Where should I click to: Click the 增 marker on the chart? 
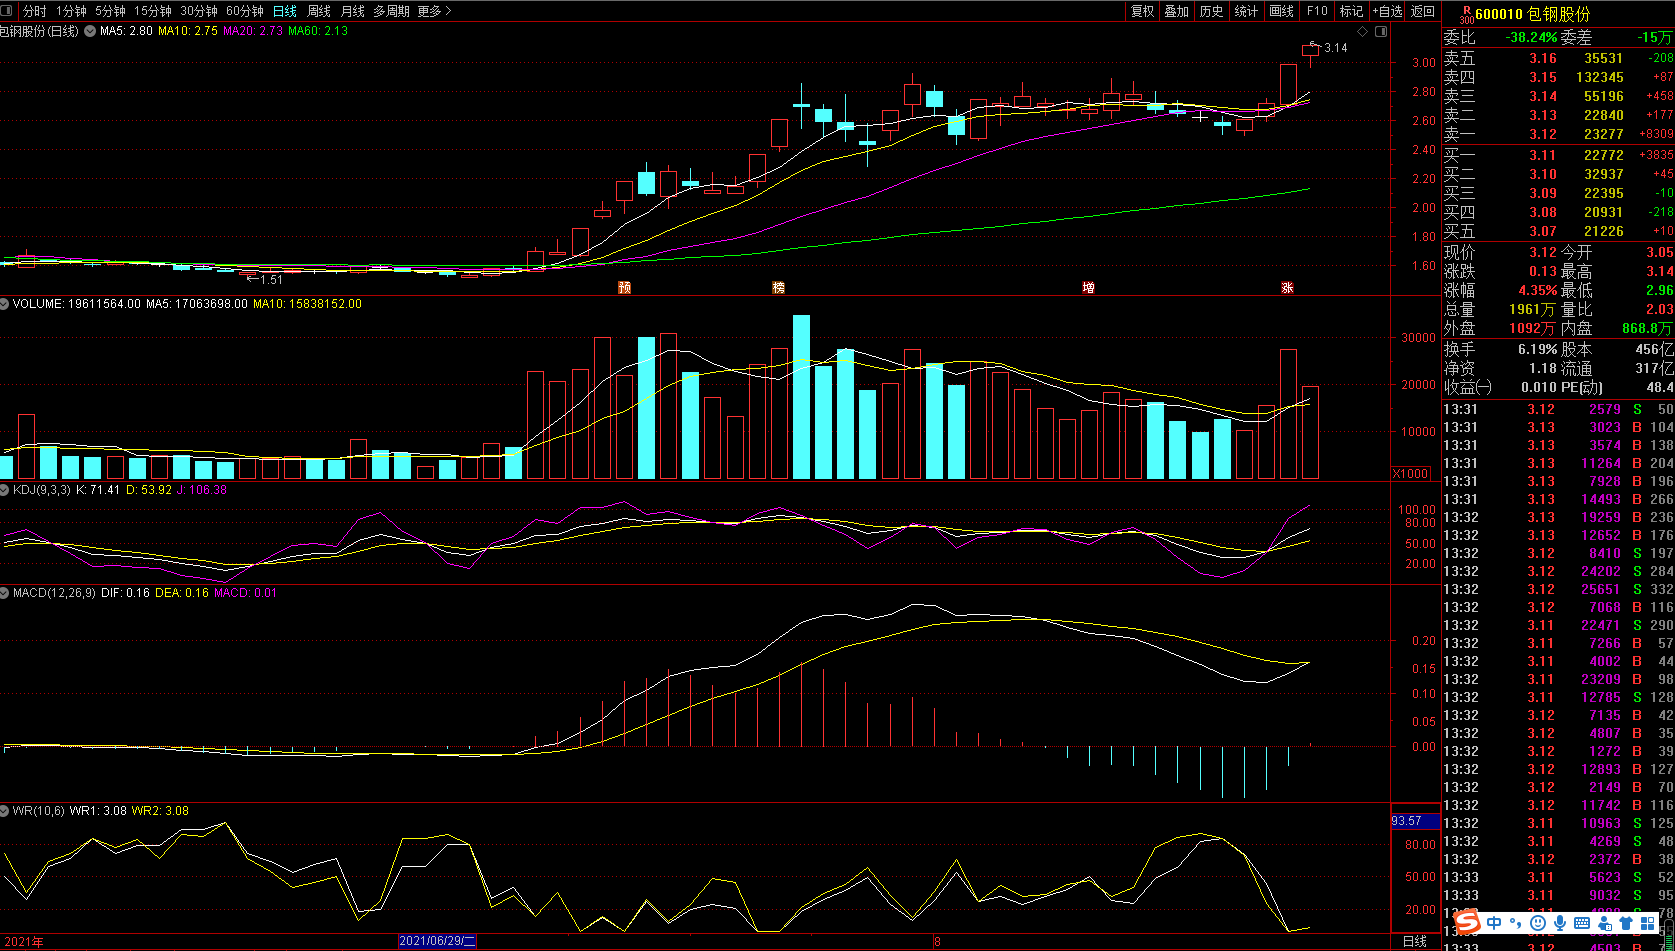1088,288
